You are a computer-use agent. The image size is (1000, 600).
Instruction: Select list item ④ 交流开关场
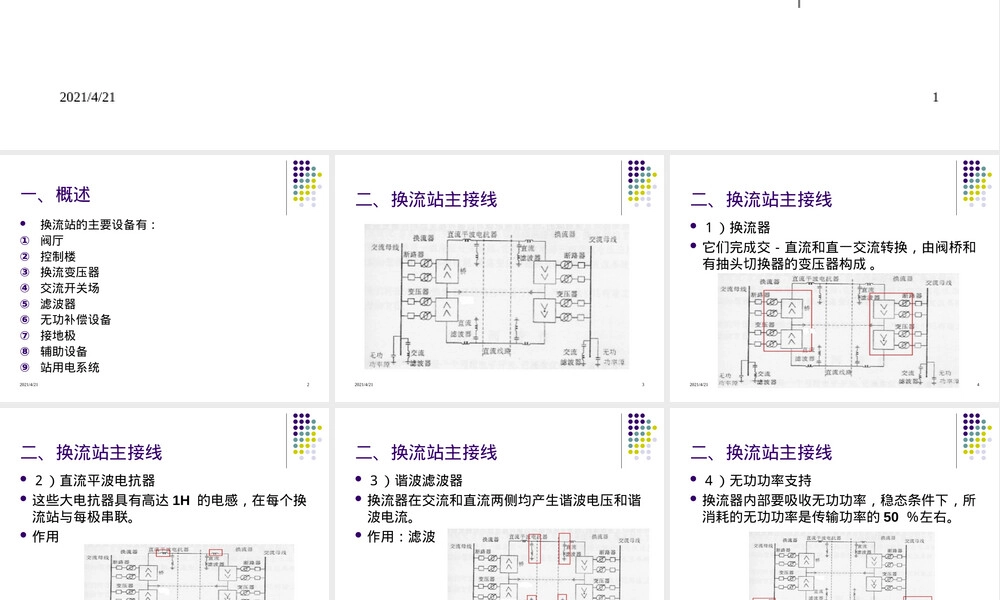point(60,288)
